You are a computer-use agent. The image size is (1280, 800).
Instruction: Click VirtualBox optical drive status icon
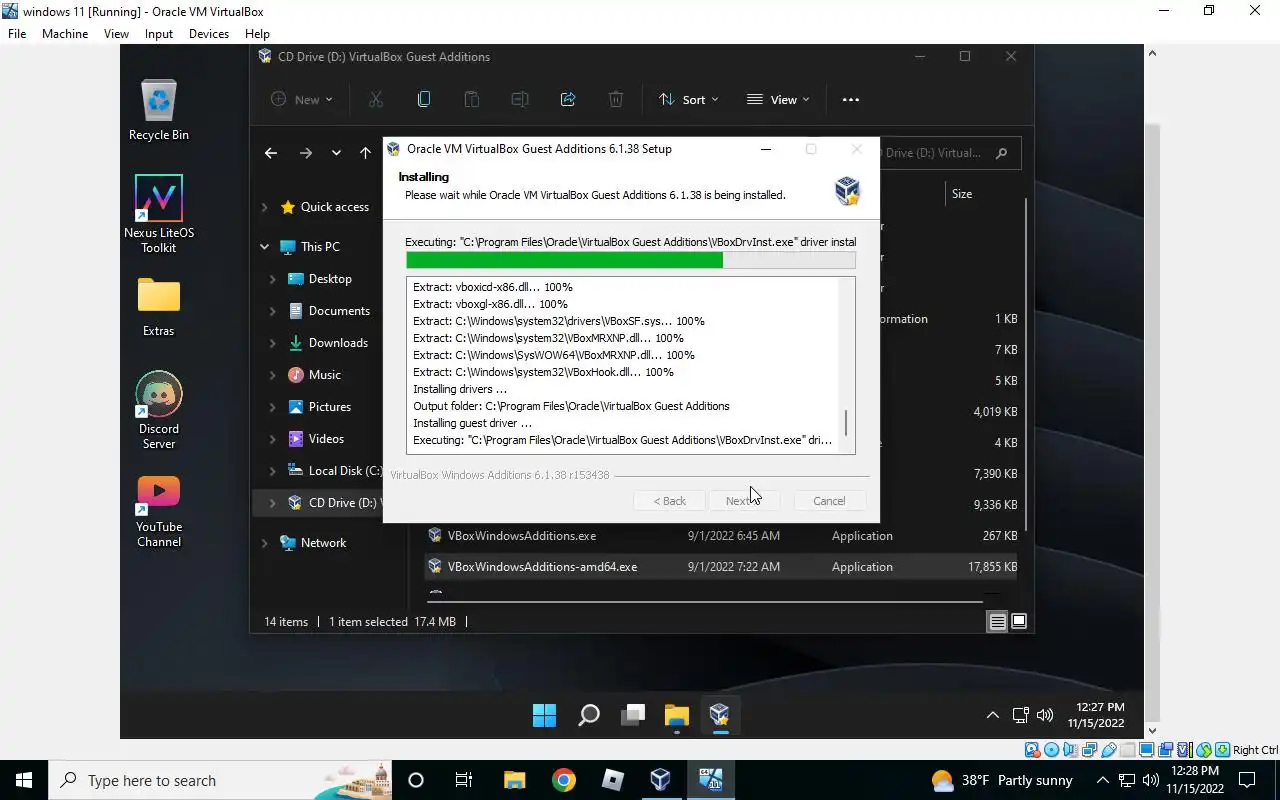1052,750
